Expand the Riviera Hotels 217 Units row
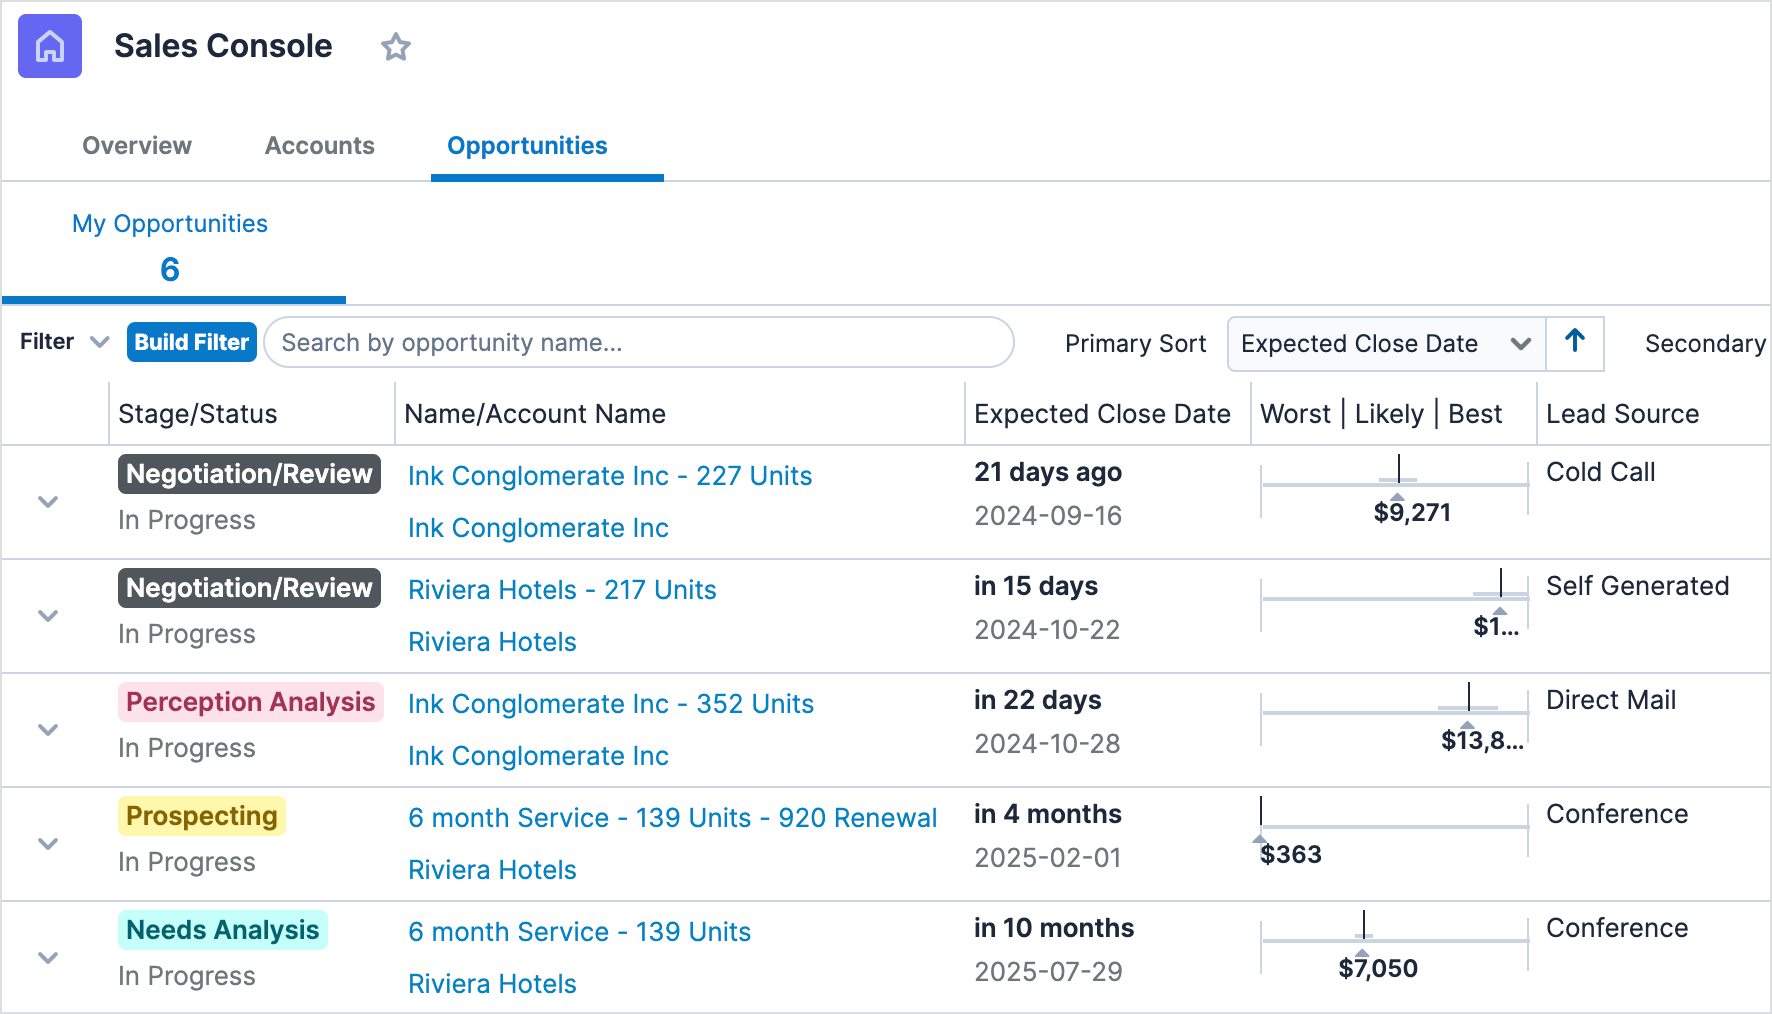This screenshot has height=1014, width=1772. (48, 616)
